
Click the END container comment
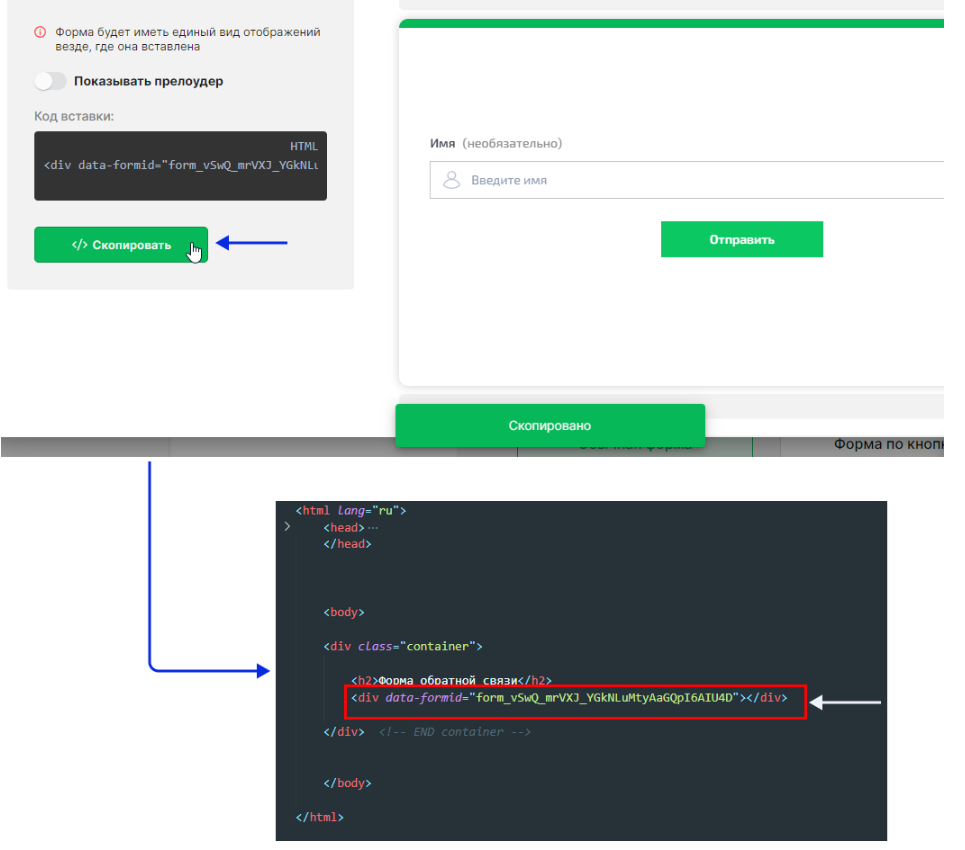pos(454,732)
